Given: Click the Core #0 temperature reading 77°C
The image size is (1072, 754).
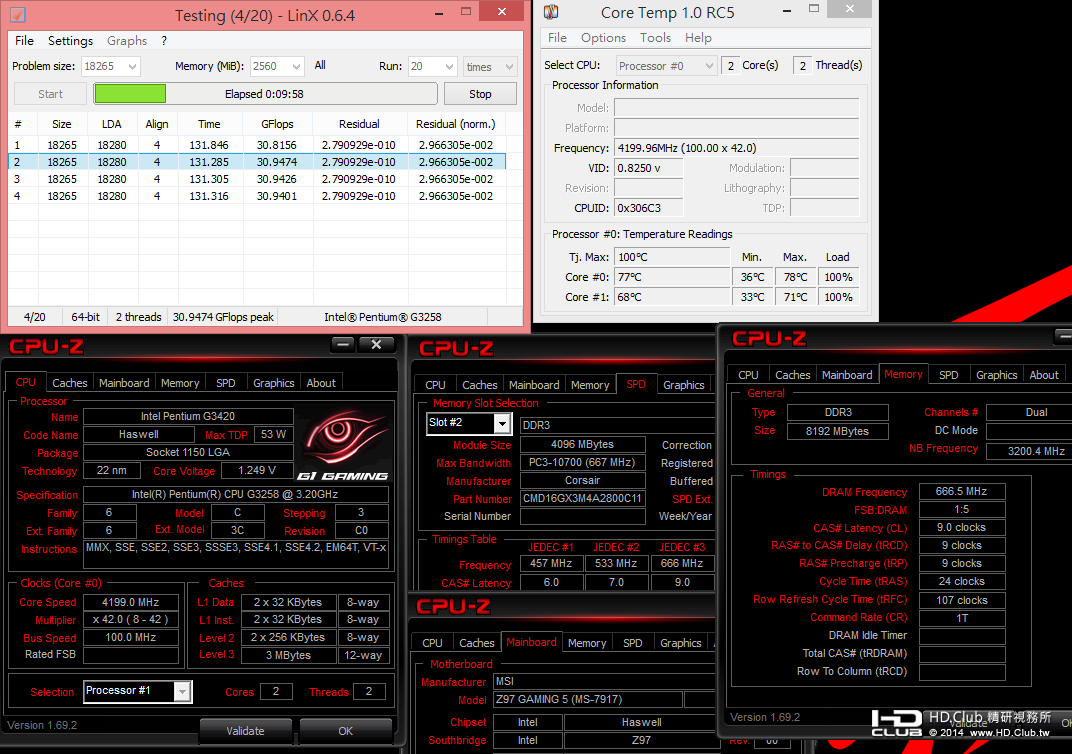Looking at the screenshot, I should point(672,277).
